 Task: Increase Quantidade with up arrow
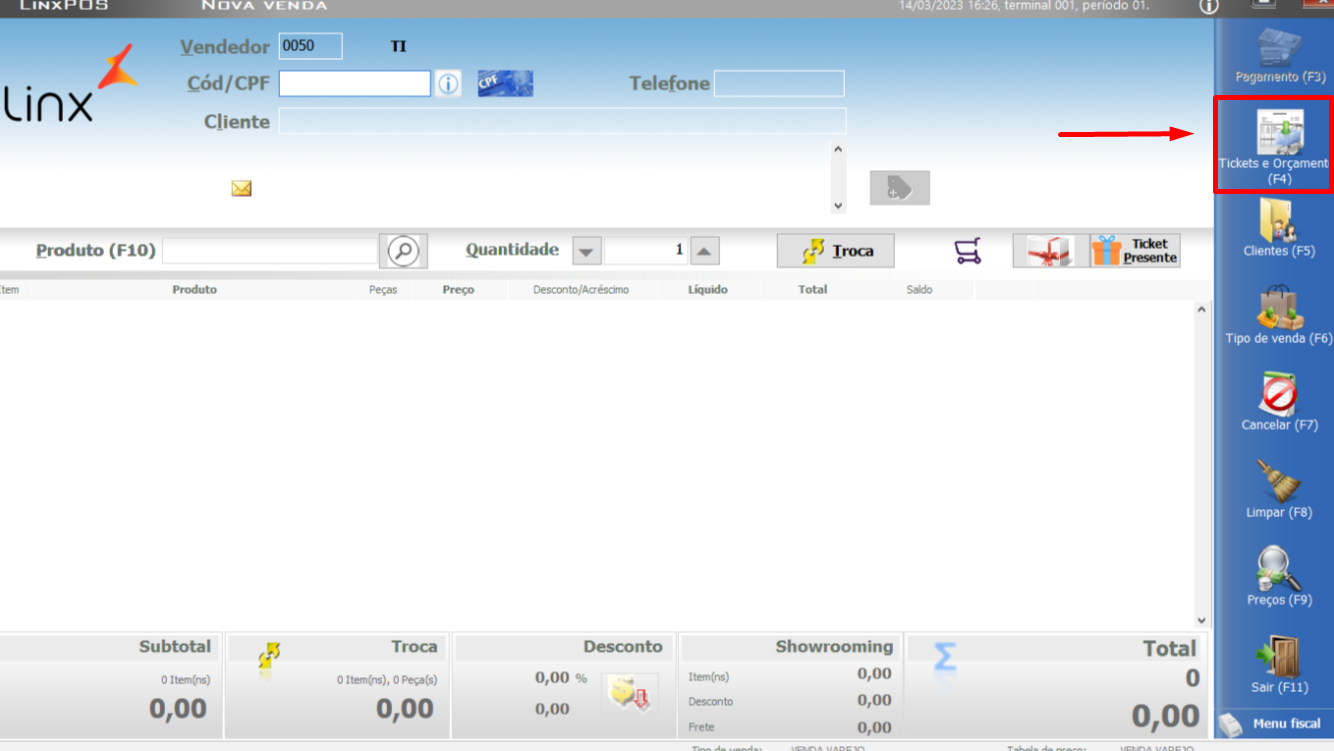click(704, 251)
